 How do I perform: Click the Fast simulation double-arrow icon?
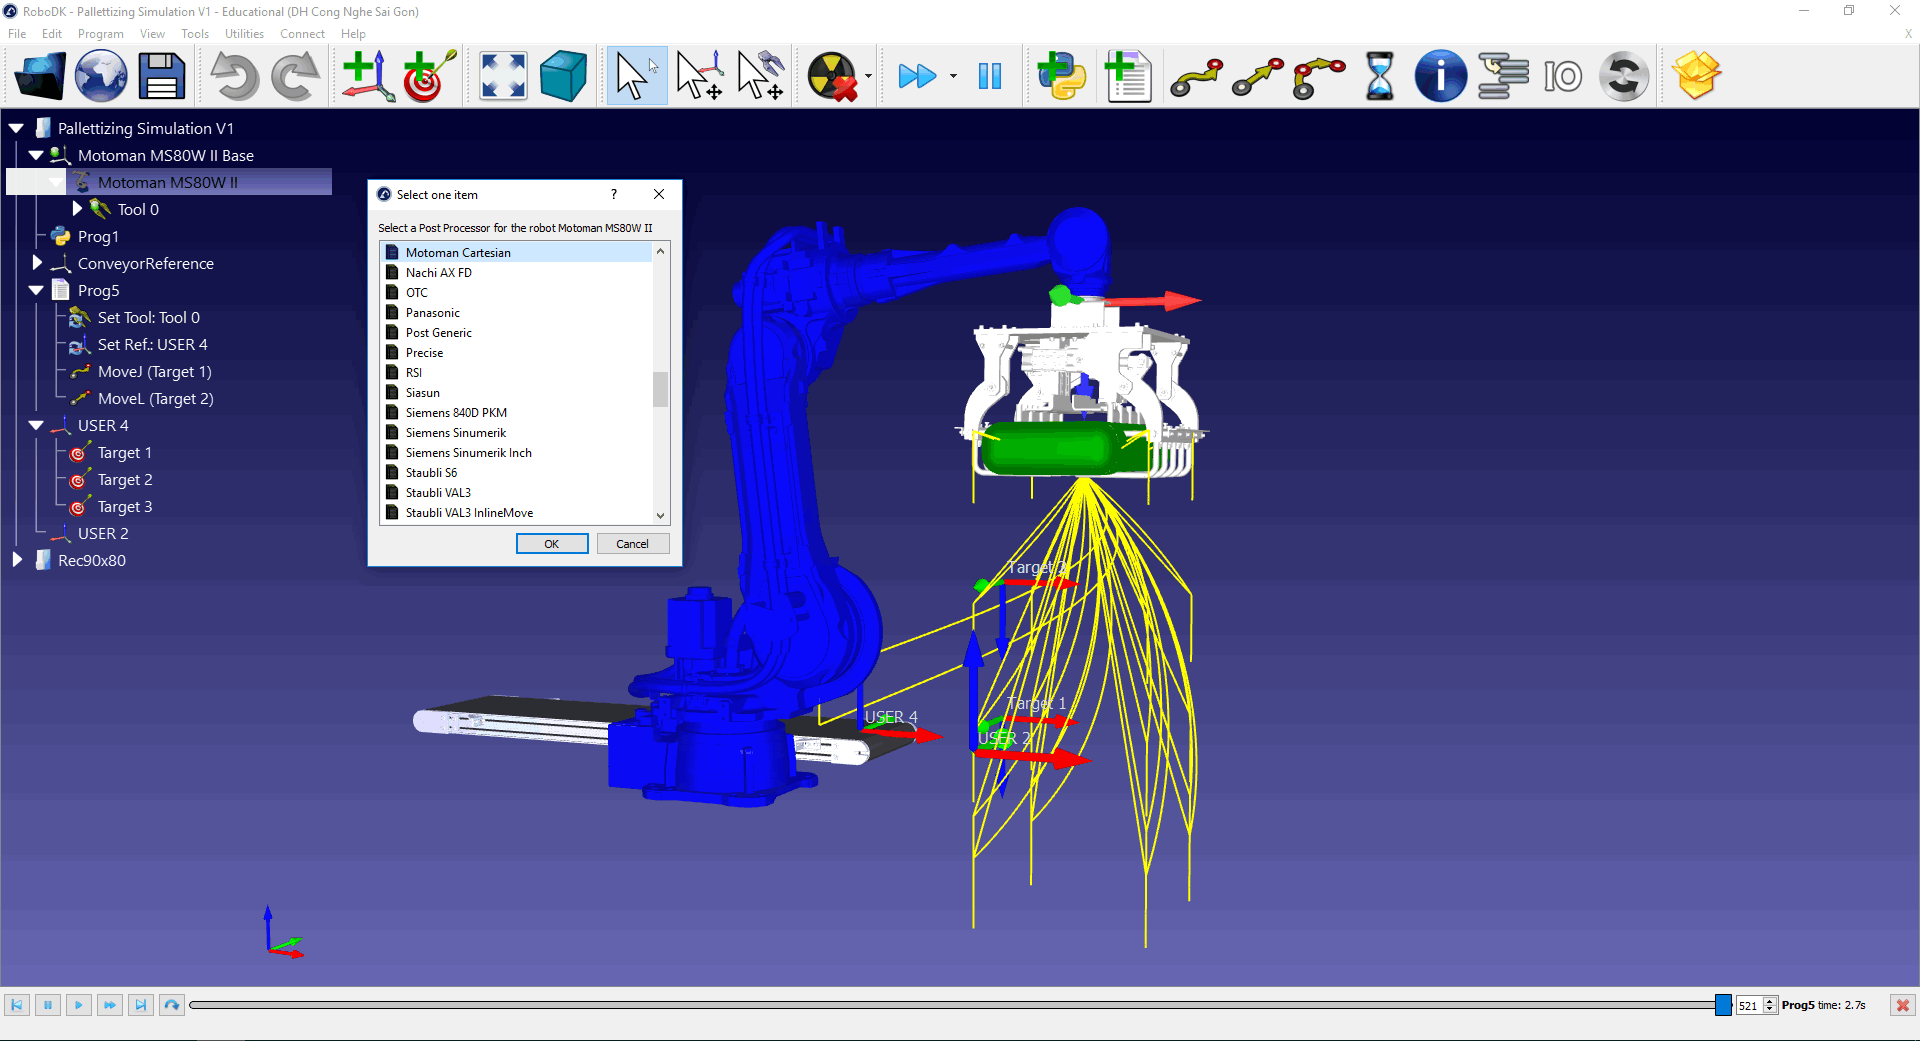click(x=916, y=76)
